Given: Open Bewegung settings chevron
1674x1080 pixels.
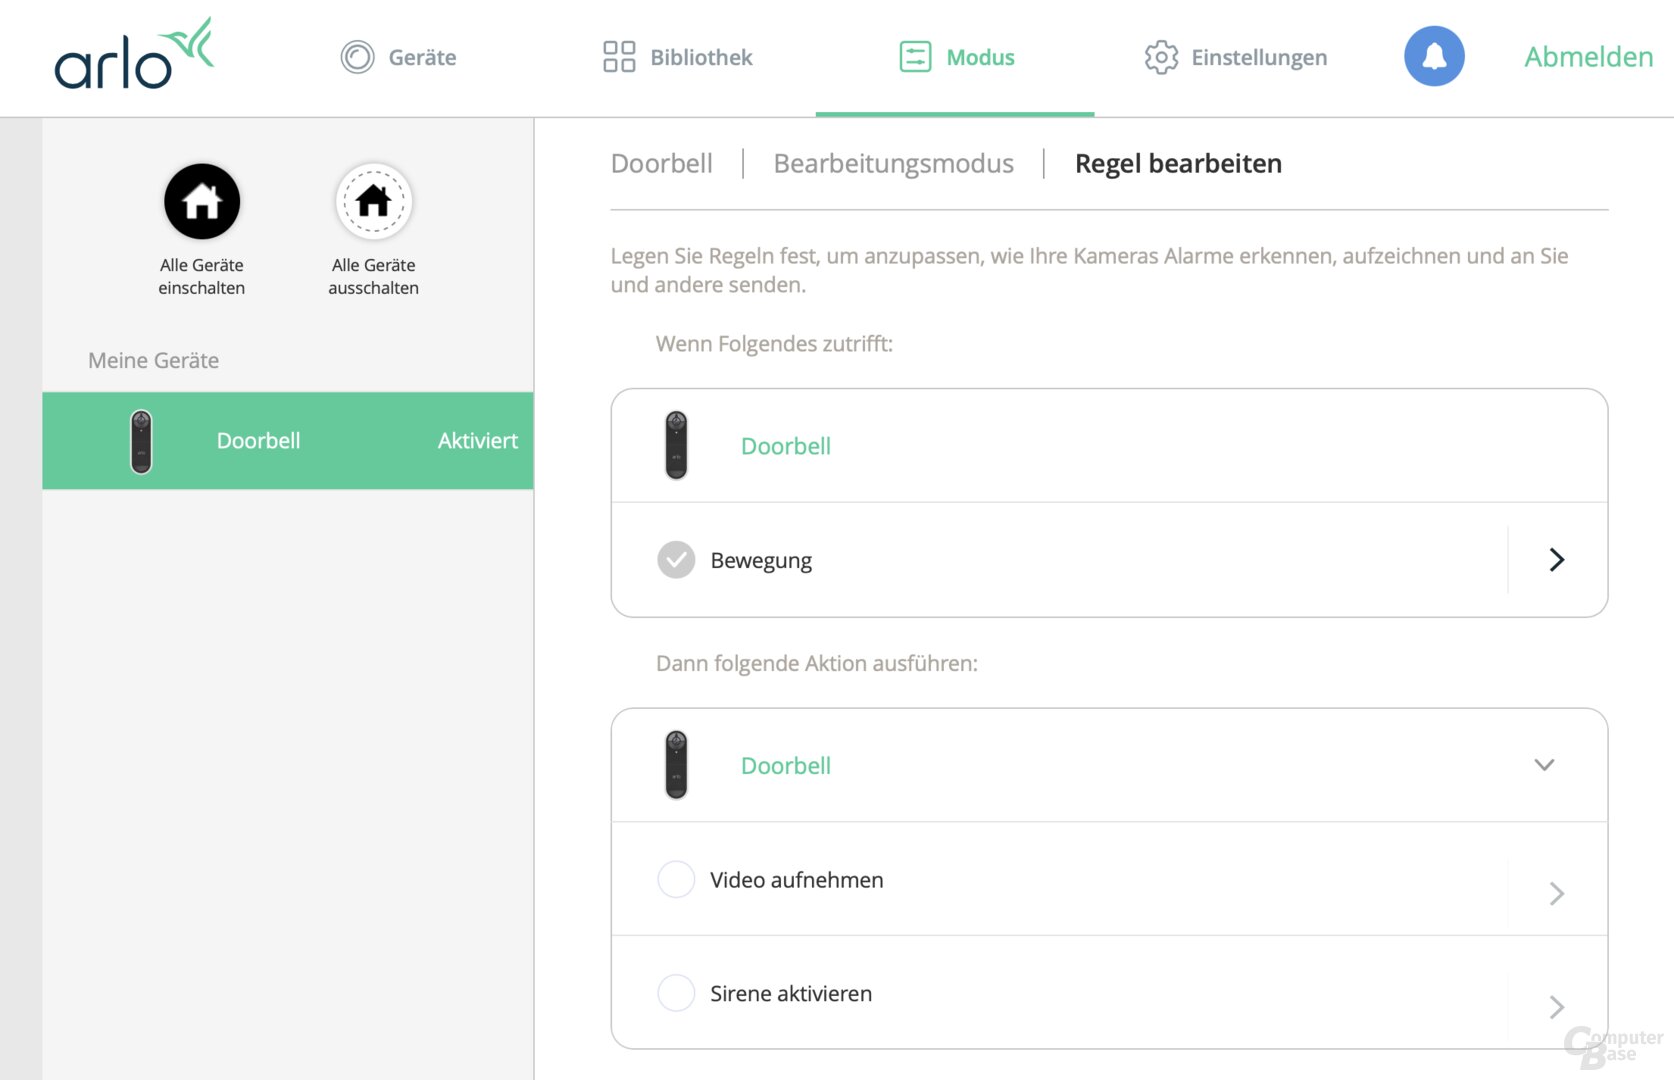Looking at the screenshot, I should [x=1556, y=560].
